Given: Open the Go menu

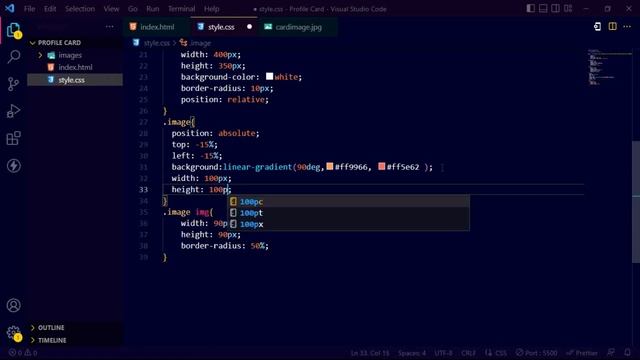Looking at the screenshot, I should 133,9.
